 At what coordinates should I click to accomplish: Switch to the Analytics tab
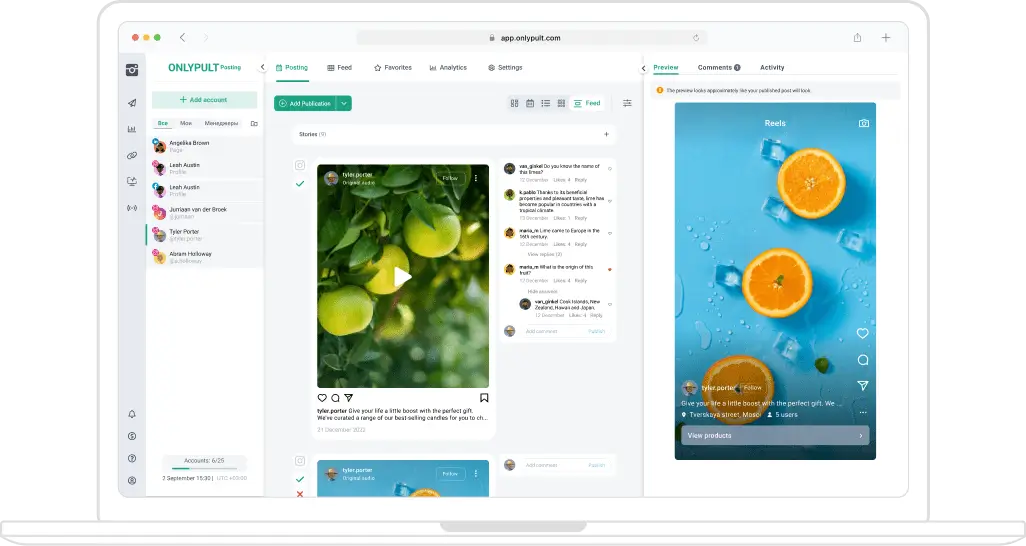[x=448, y=68]
